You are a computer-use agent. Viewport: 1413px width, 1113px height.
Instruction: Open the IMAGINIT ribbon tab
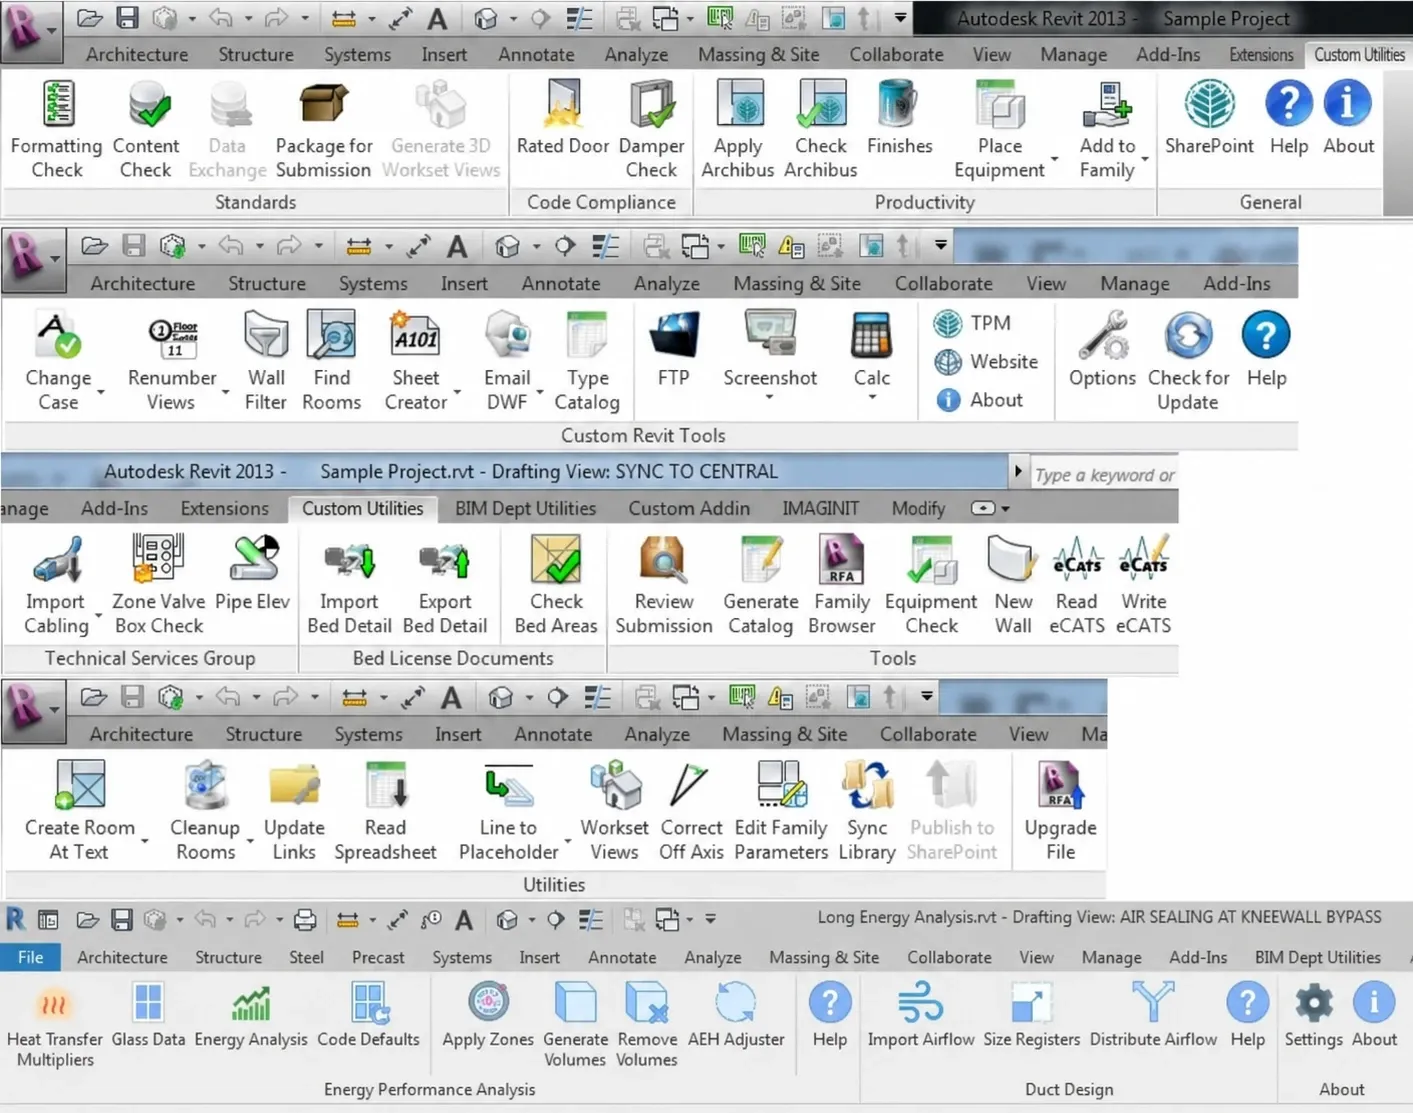pyautogui.click(x=820, y=508)
